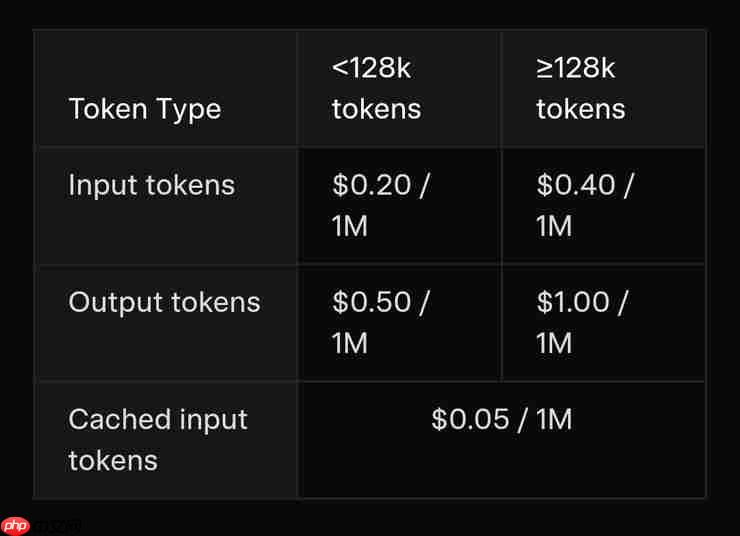This screenshot has height=536, width=740.
Task: Click the $1.00 / 1M price cell
Action: pos(582,322)
